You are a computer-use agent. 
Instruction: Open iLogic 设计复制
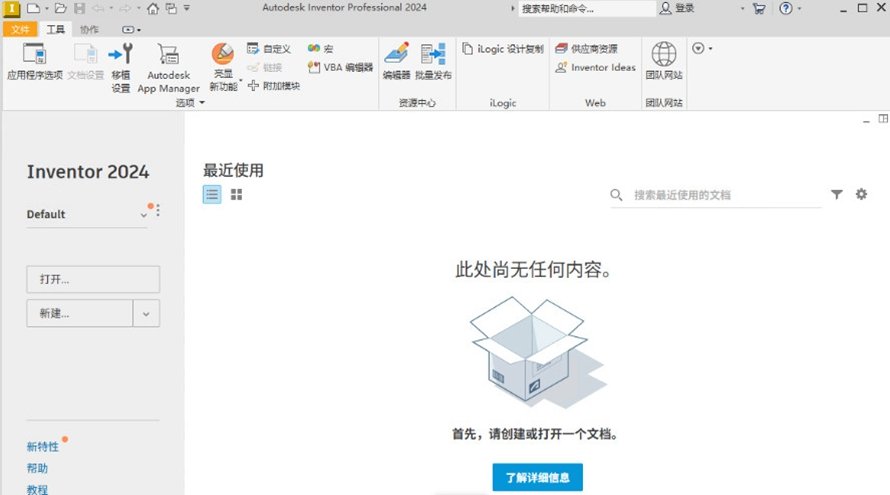tap(503, 49)
